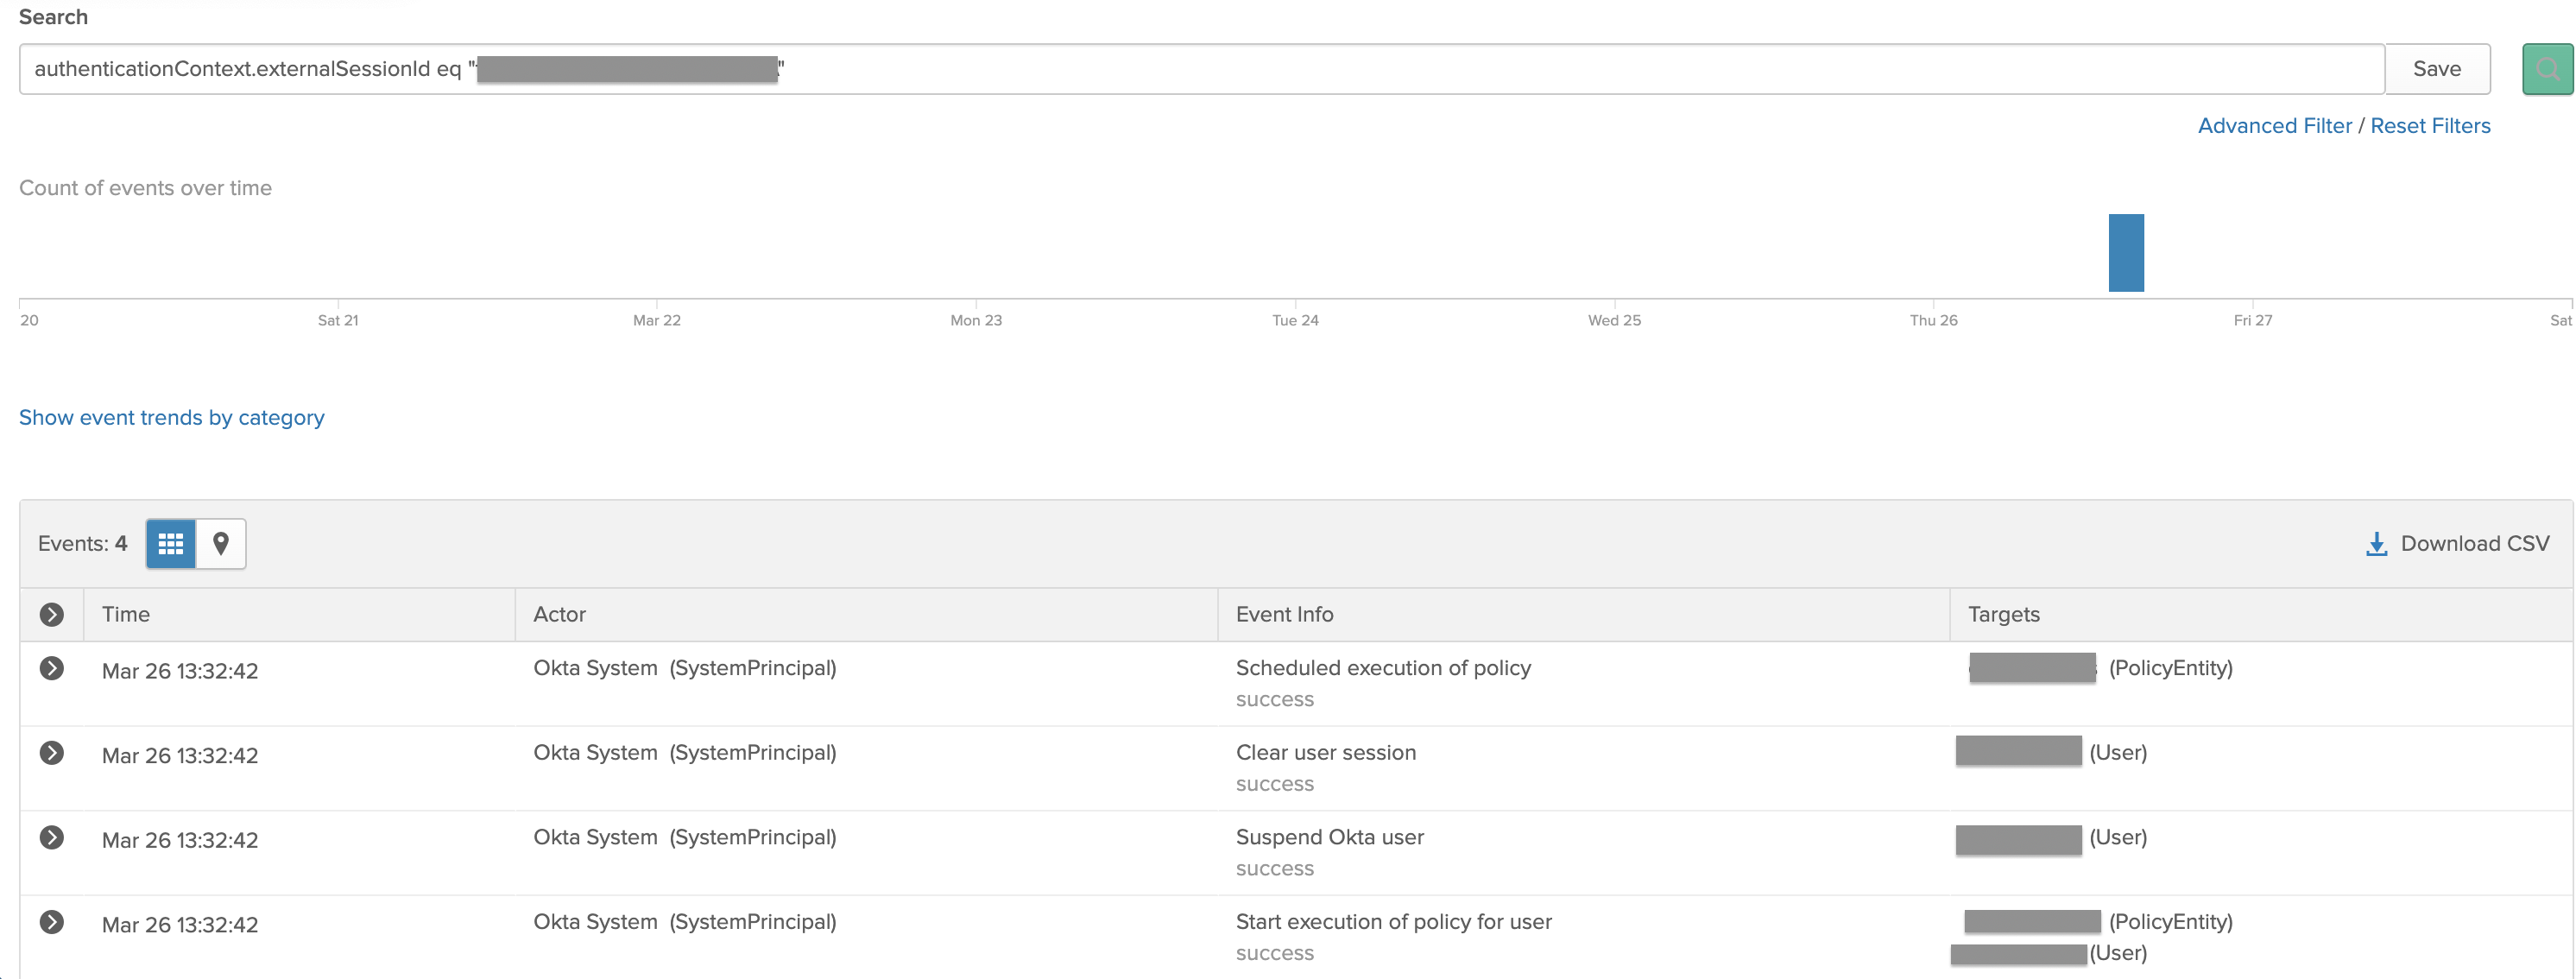
Task: Click Reset Filters
Action: point(2431,125)
